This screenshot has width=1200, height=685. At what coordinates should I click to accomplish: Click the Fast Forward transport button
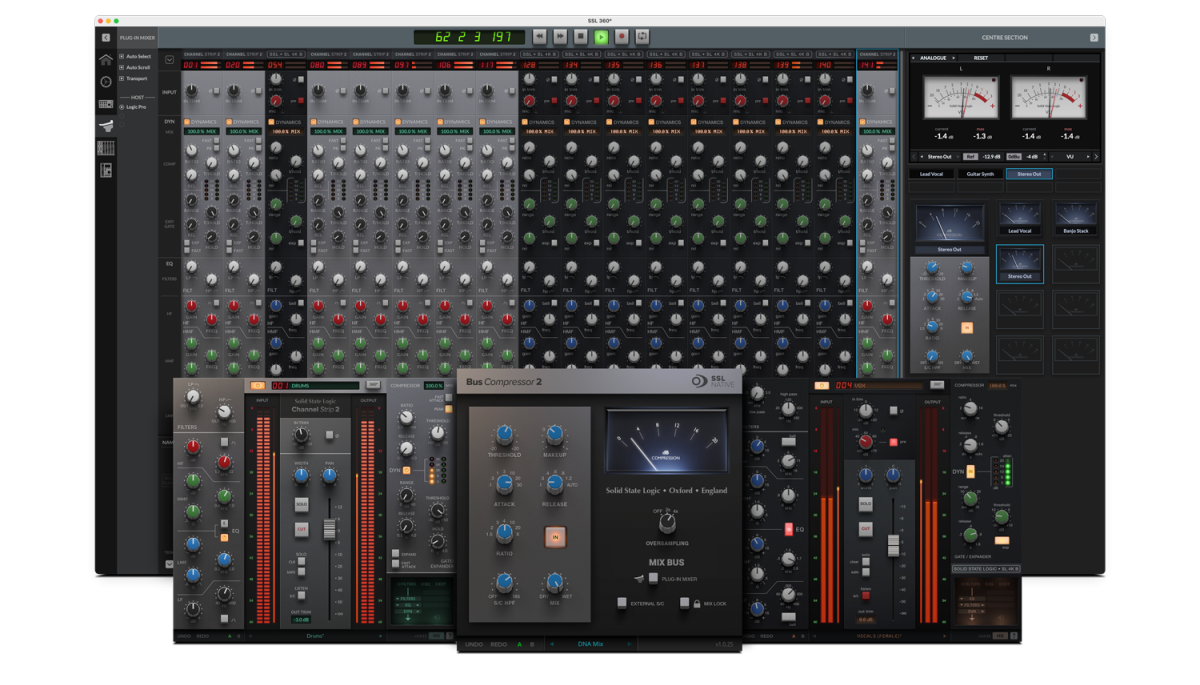click(x=560, y=37)
